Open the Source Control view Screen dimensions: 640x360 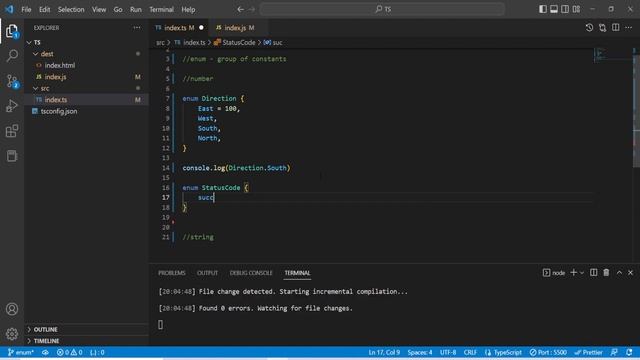pyautogui.click(x=12, y=81)
